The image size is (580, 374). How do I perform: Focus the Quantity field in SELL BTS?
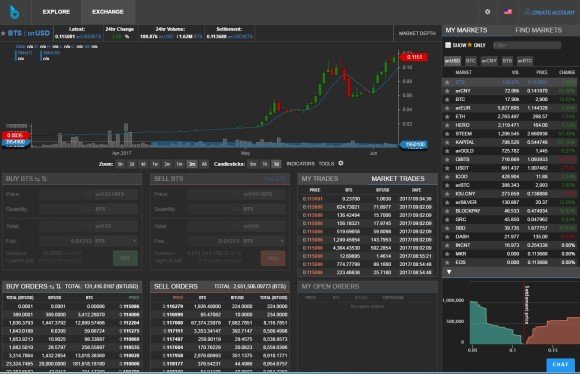(236, 209)
